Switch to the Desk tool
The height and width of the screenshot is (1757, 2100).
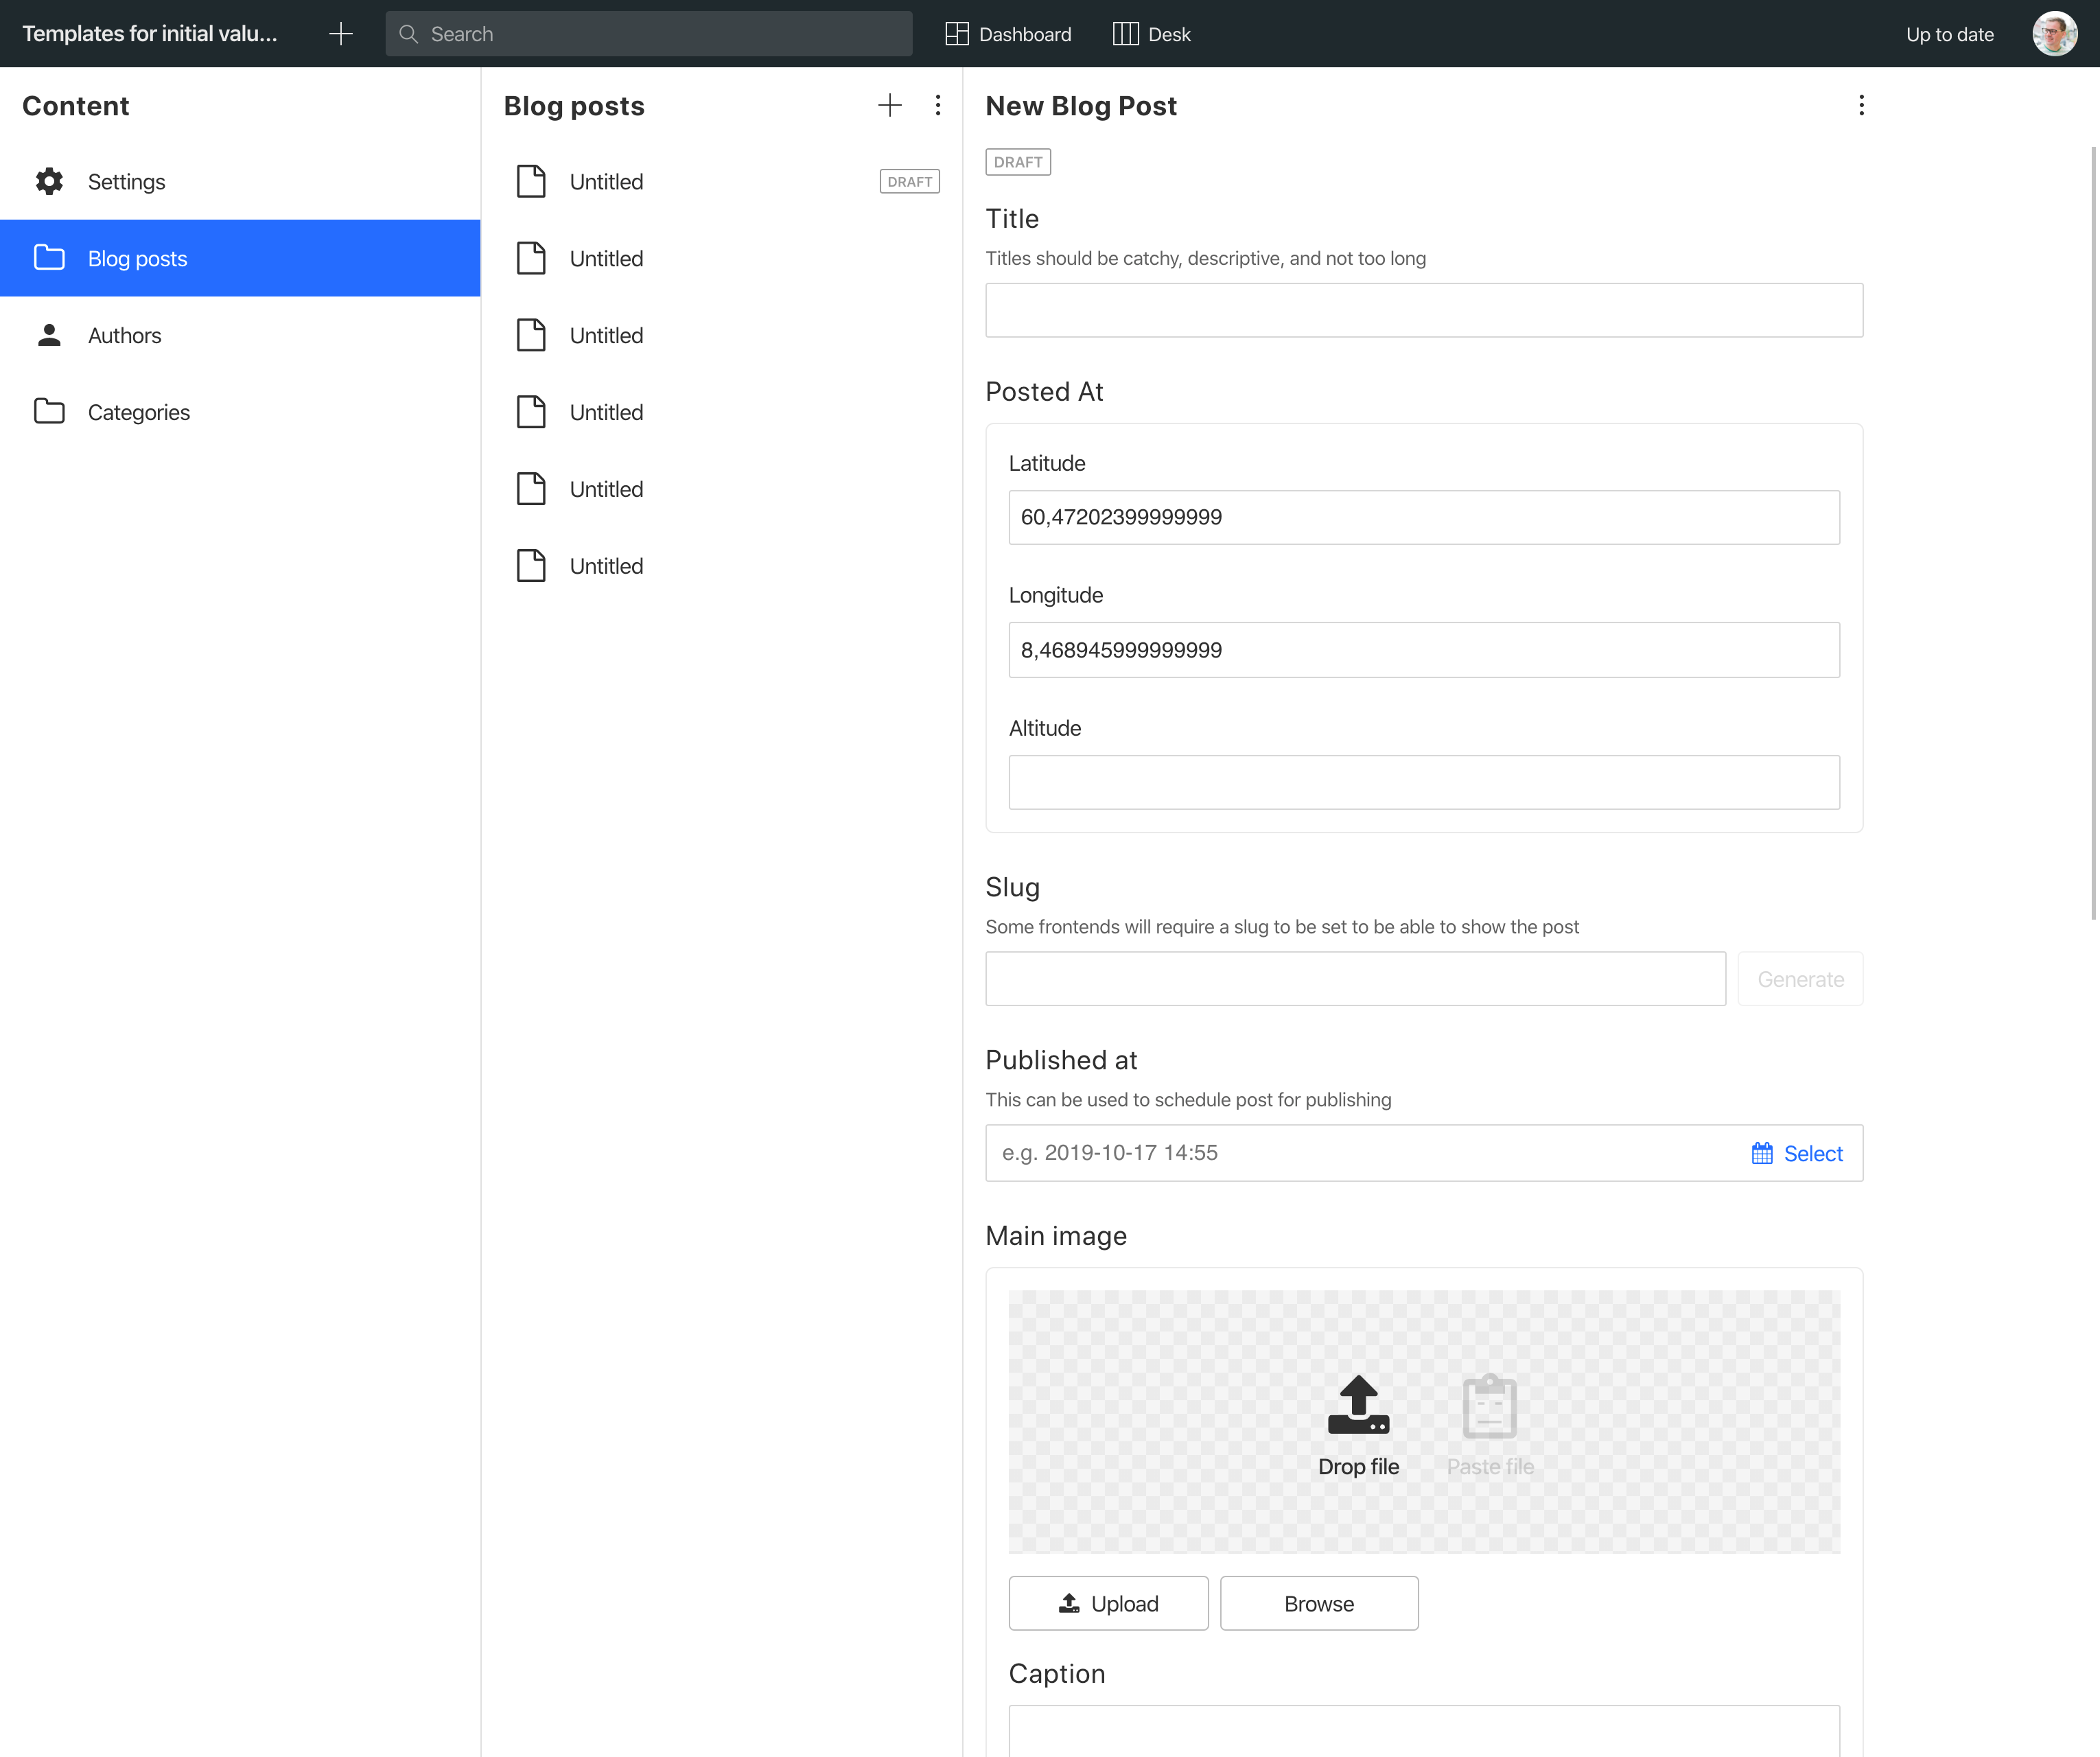tap(1152, 34)
